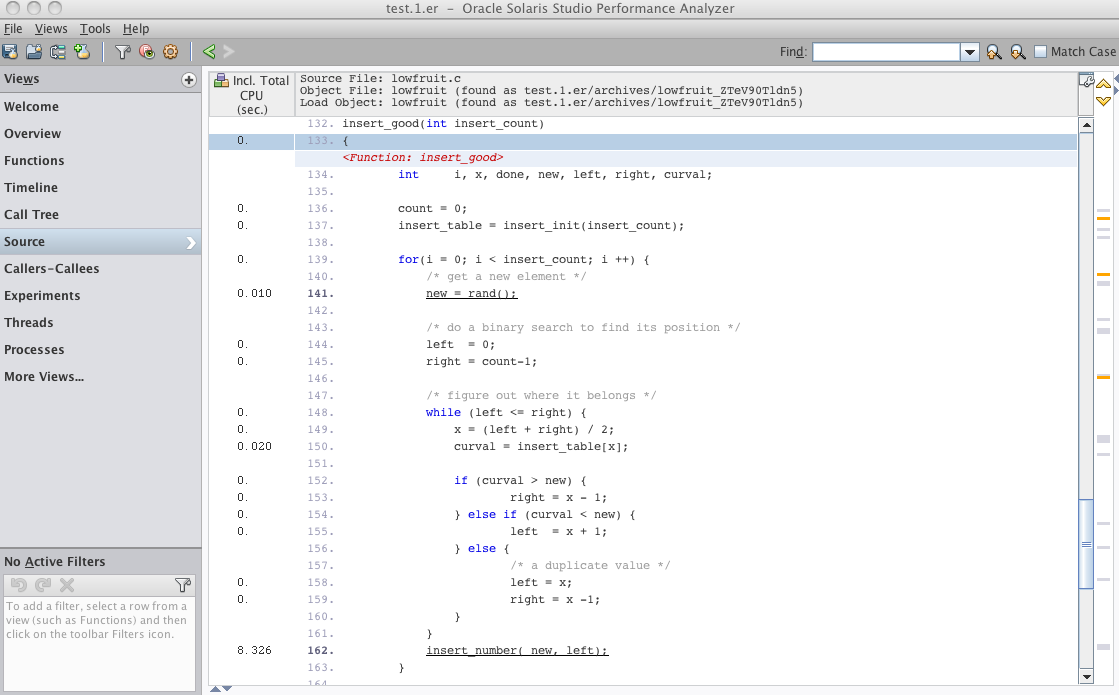Viewport: 1119px width, 695px height.
Task: Click the lowest orange marker in the overview strip
Action: point(1103,377)
